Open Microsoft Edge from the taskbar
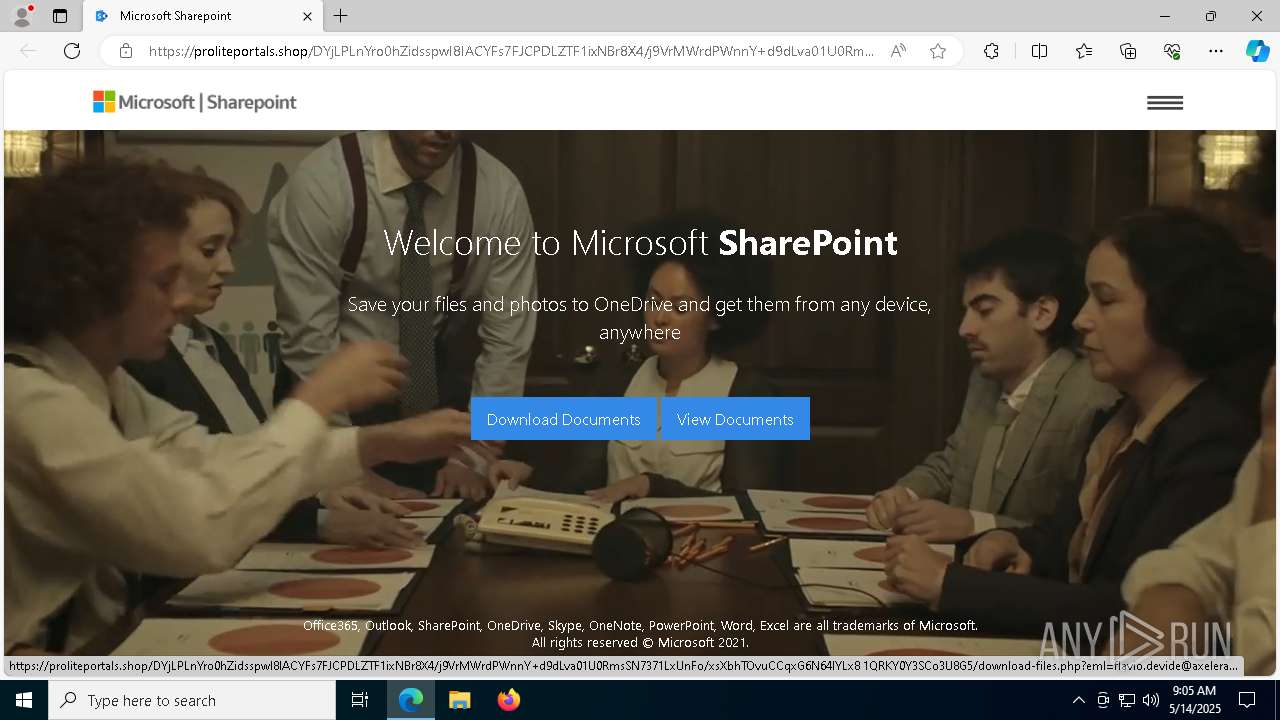Image resolution: width=1280 pixels, height=720 pixels. coord(411,700)
